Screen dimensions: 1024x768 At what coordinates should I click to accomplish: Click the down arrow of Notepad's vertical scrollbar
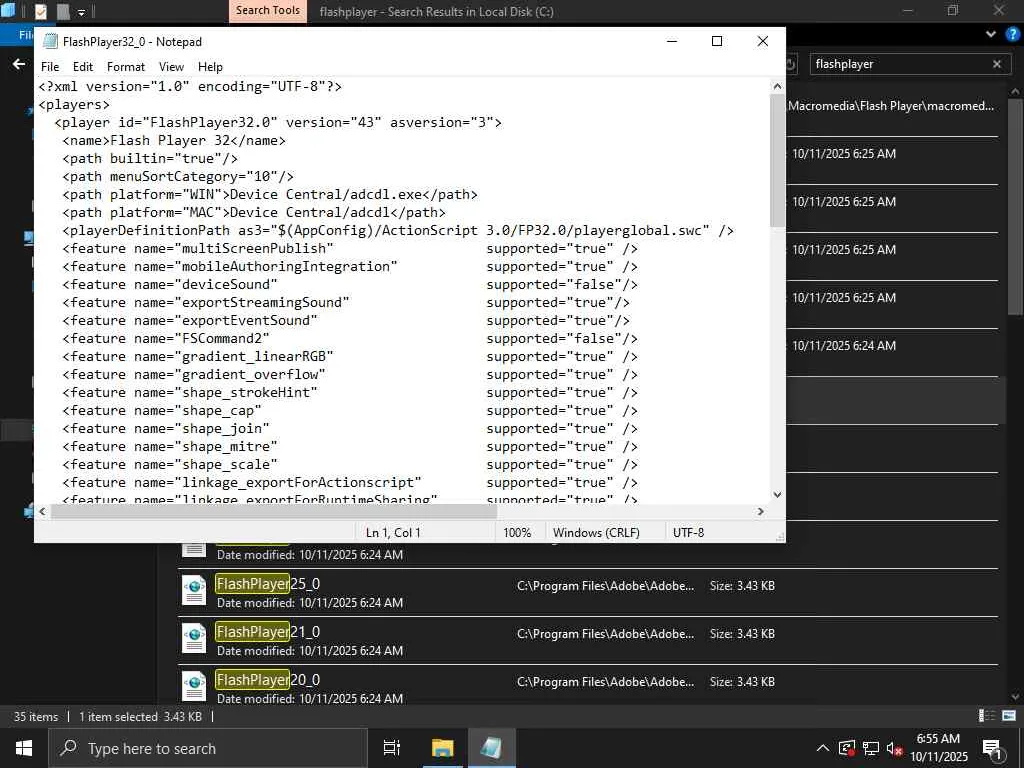click(777, 494)
